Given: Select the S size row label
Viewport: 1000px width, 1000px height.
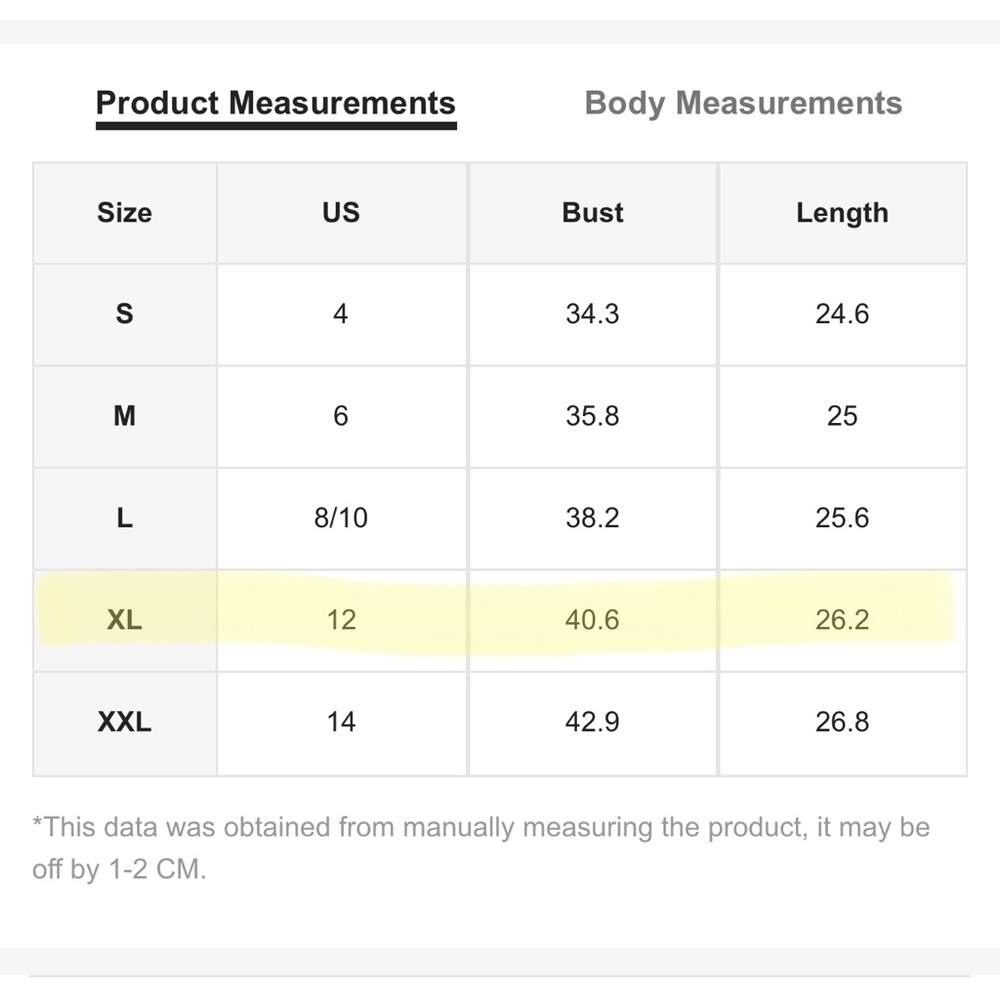Looking at the screenshot, I should pyautogui.click(x=124, y=314).
